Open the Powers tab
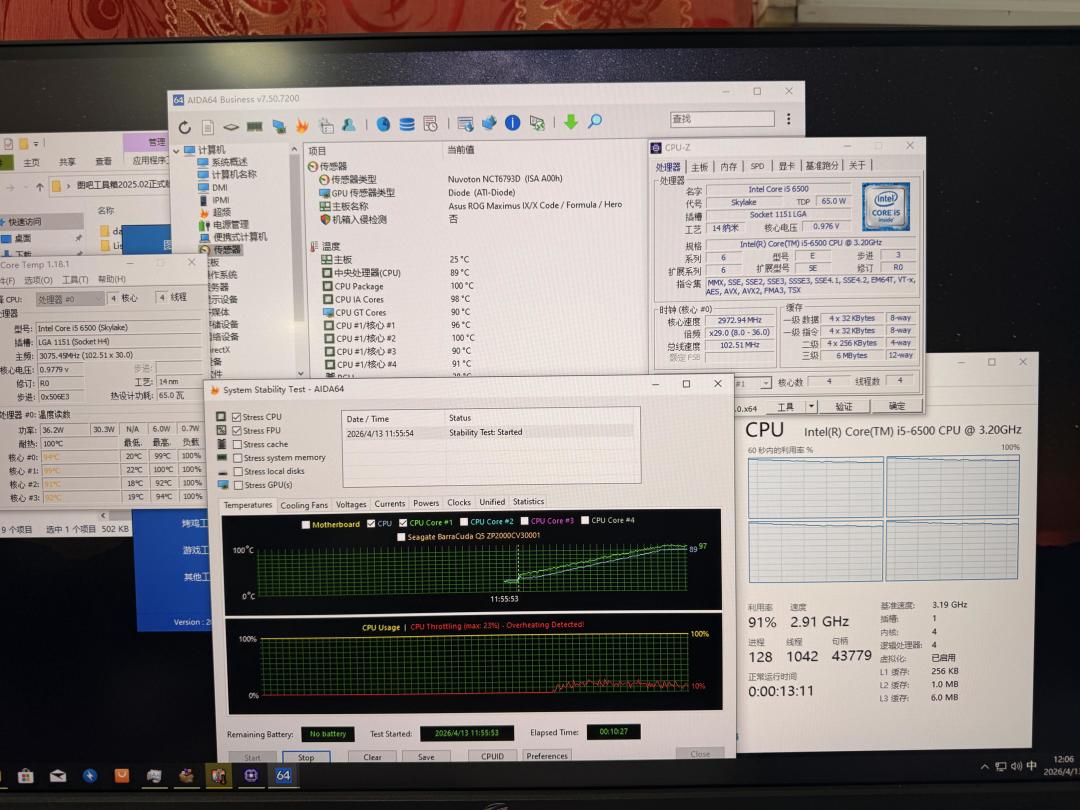Image resolution: width=1080 pixels, height=810 pixels. tap(426, 503)
